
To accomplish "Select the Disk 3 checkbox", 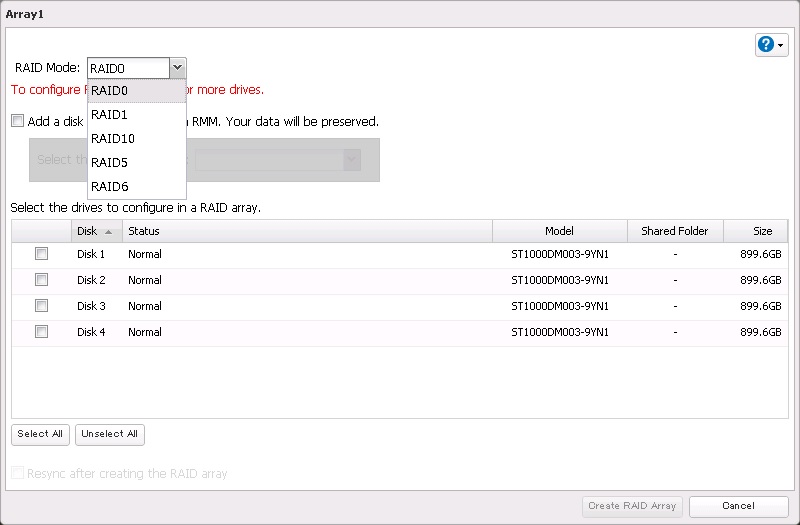I will [x=42, y=306].
